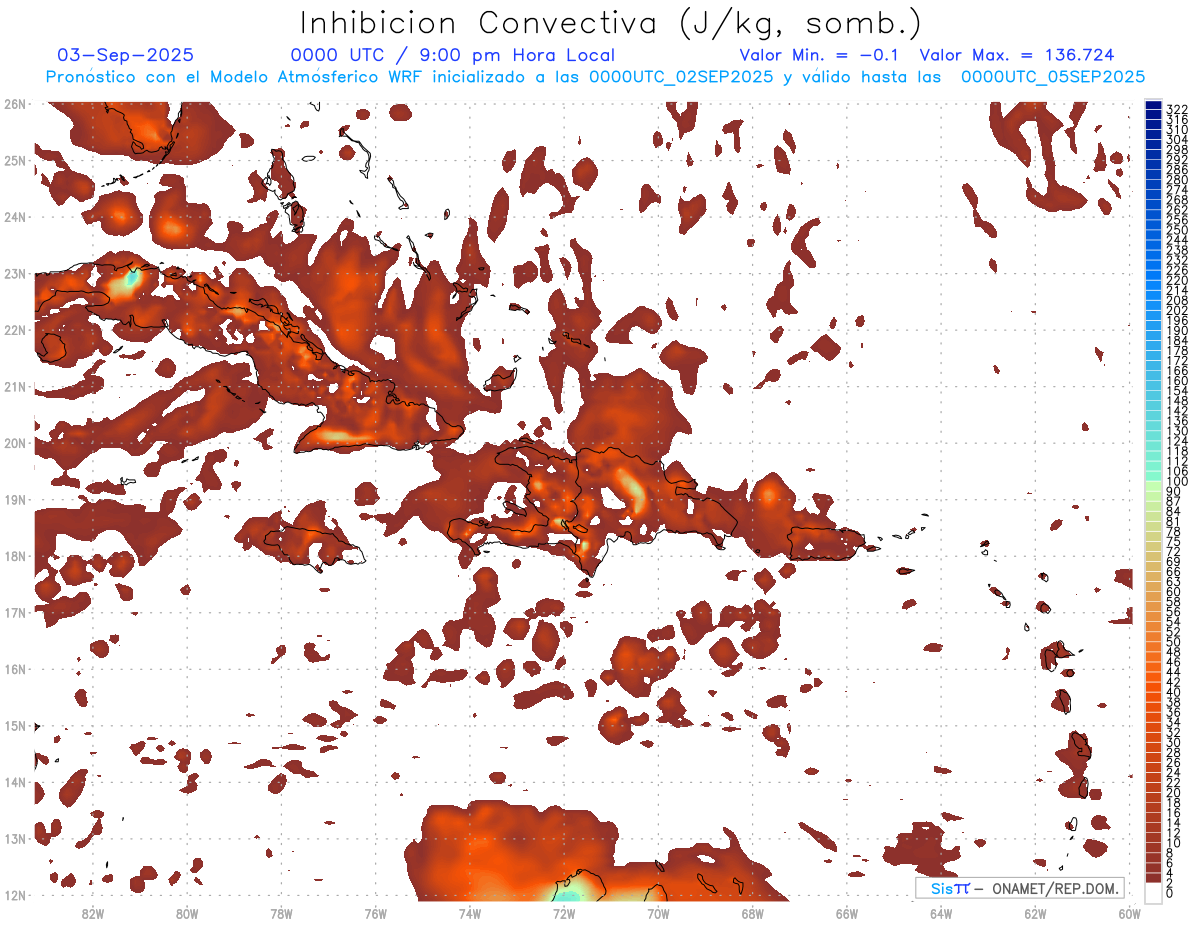Click the SisTT ONAMET/REP.DOM. logo box
Viewport: 1200px width, 927px height.
tap(1019, 888)
